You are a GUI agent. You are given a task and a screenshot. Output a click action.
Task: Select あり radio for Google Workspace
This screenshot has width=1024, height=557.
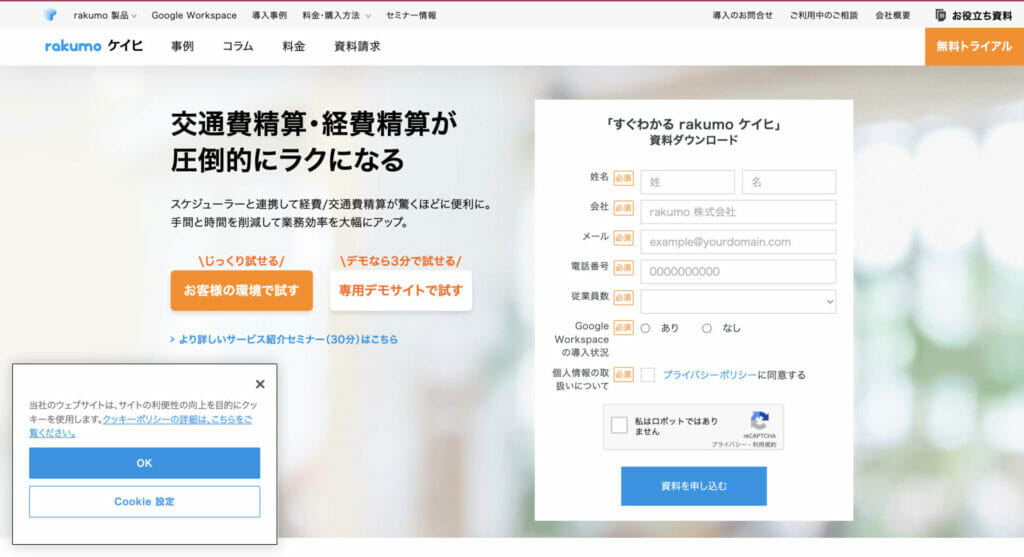tap(645, 328)
